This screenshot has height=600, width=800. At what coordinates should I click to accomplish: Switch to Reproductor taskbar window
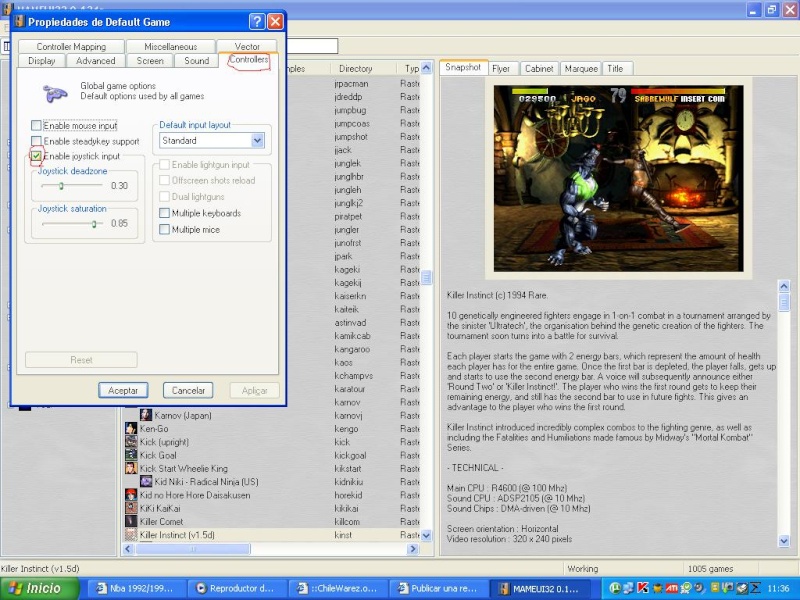click(236, 588)
